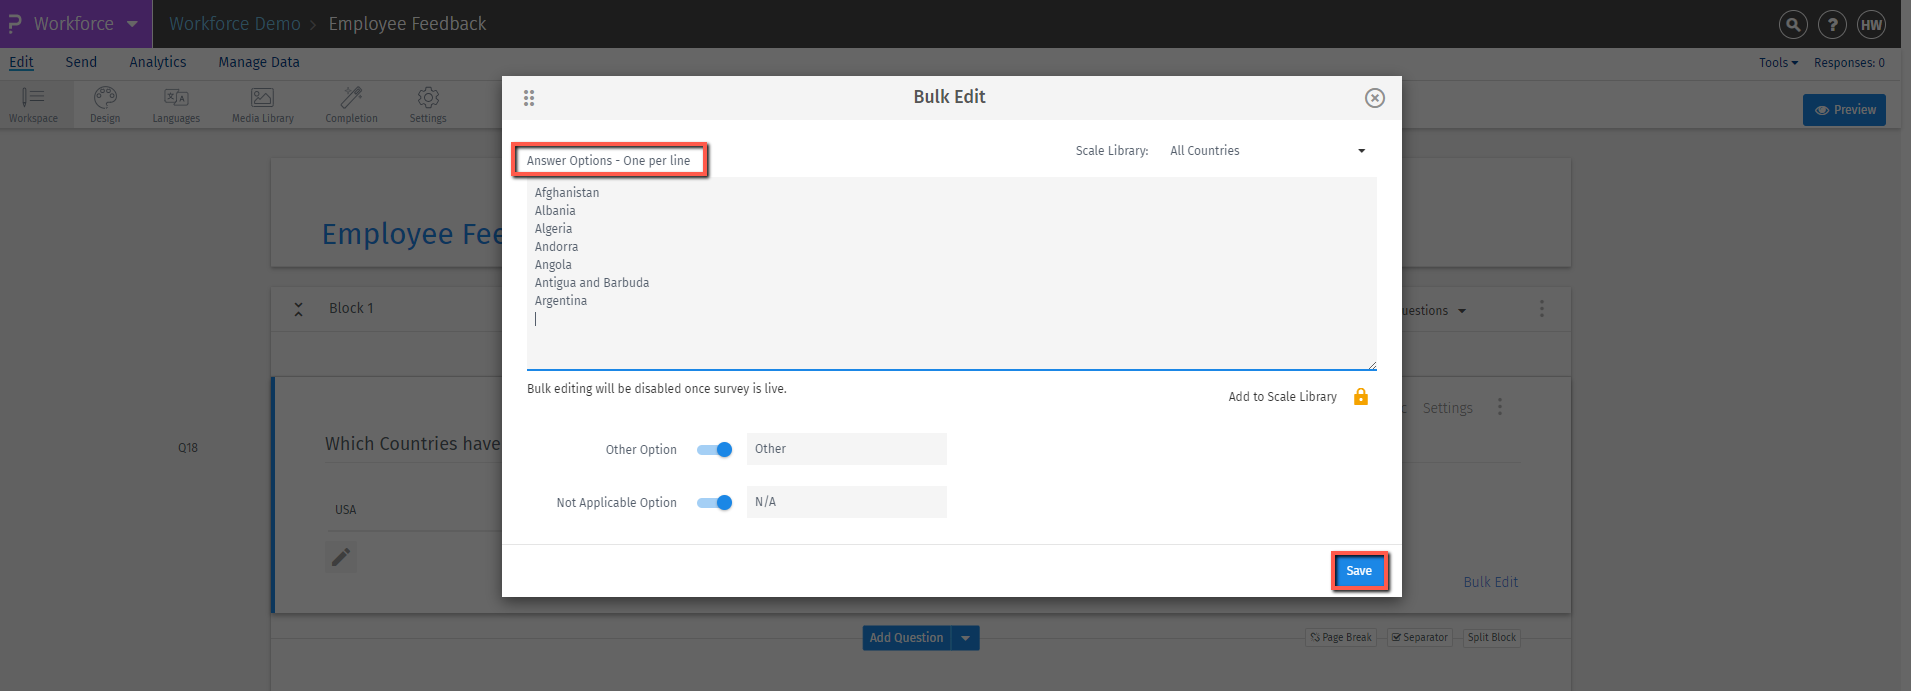
Task: Collapse Block 1 using the chevron icon
Action: [x=298, y=309]
